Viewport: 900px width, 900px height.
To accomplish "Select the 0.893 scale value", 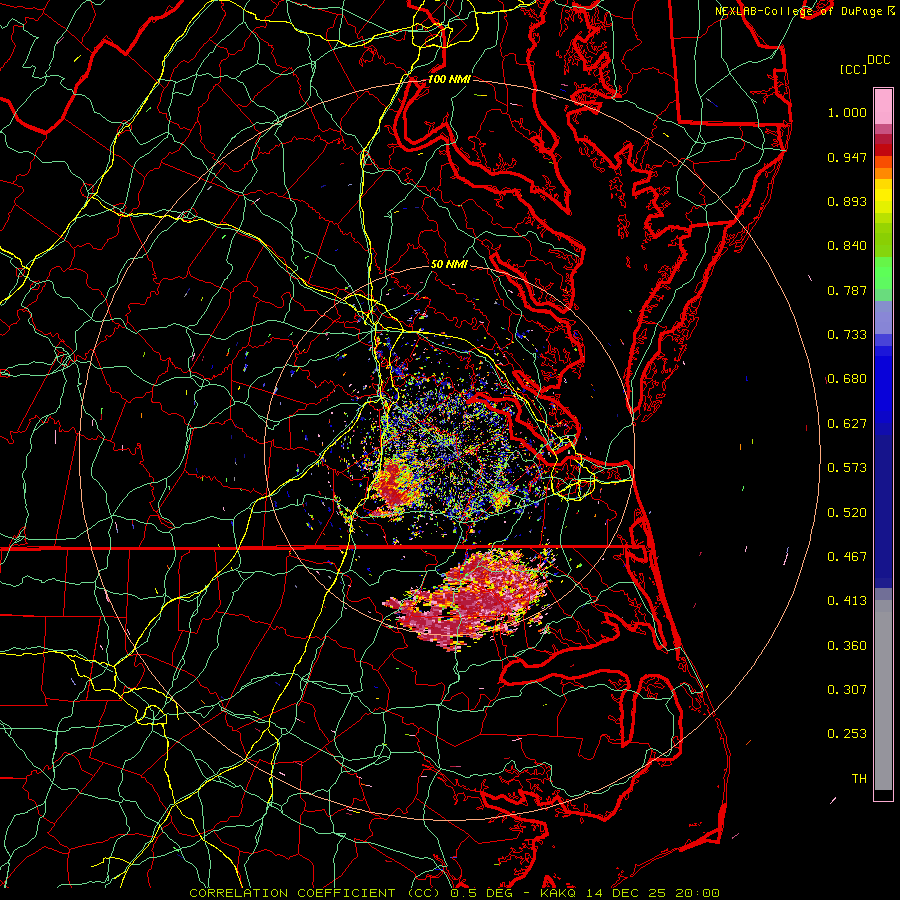I will coord(847,201).
